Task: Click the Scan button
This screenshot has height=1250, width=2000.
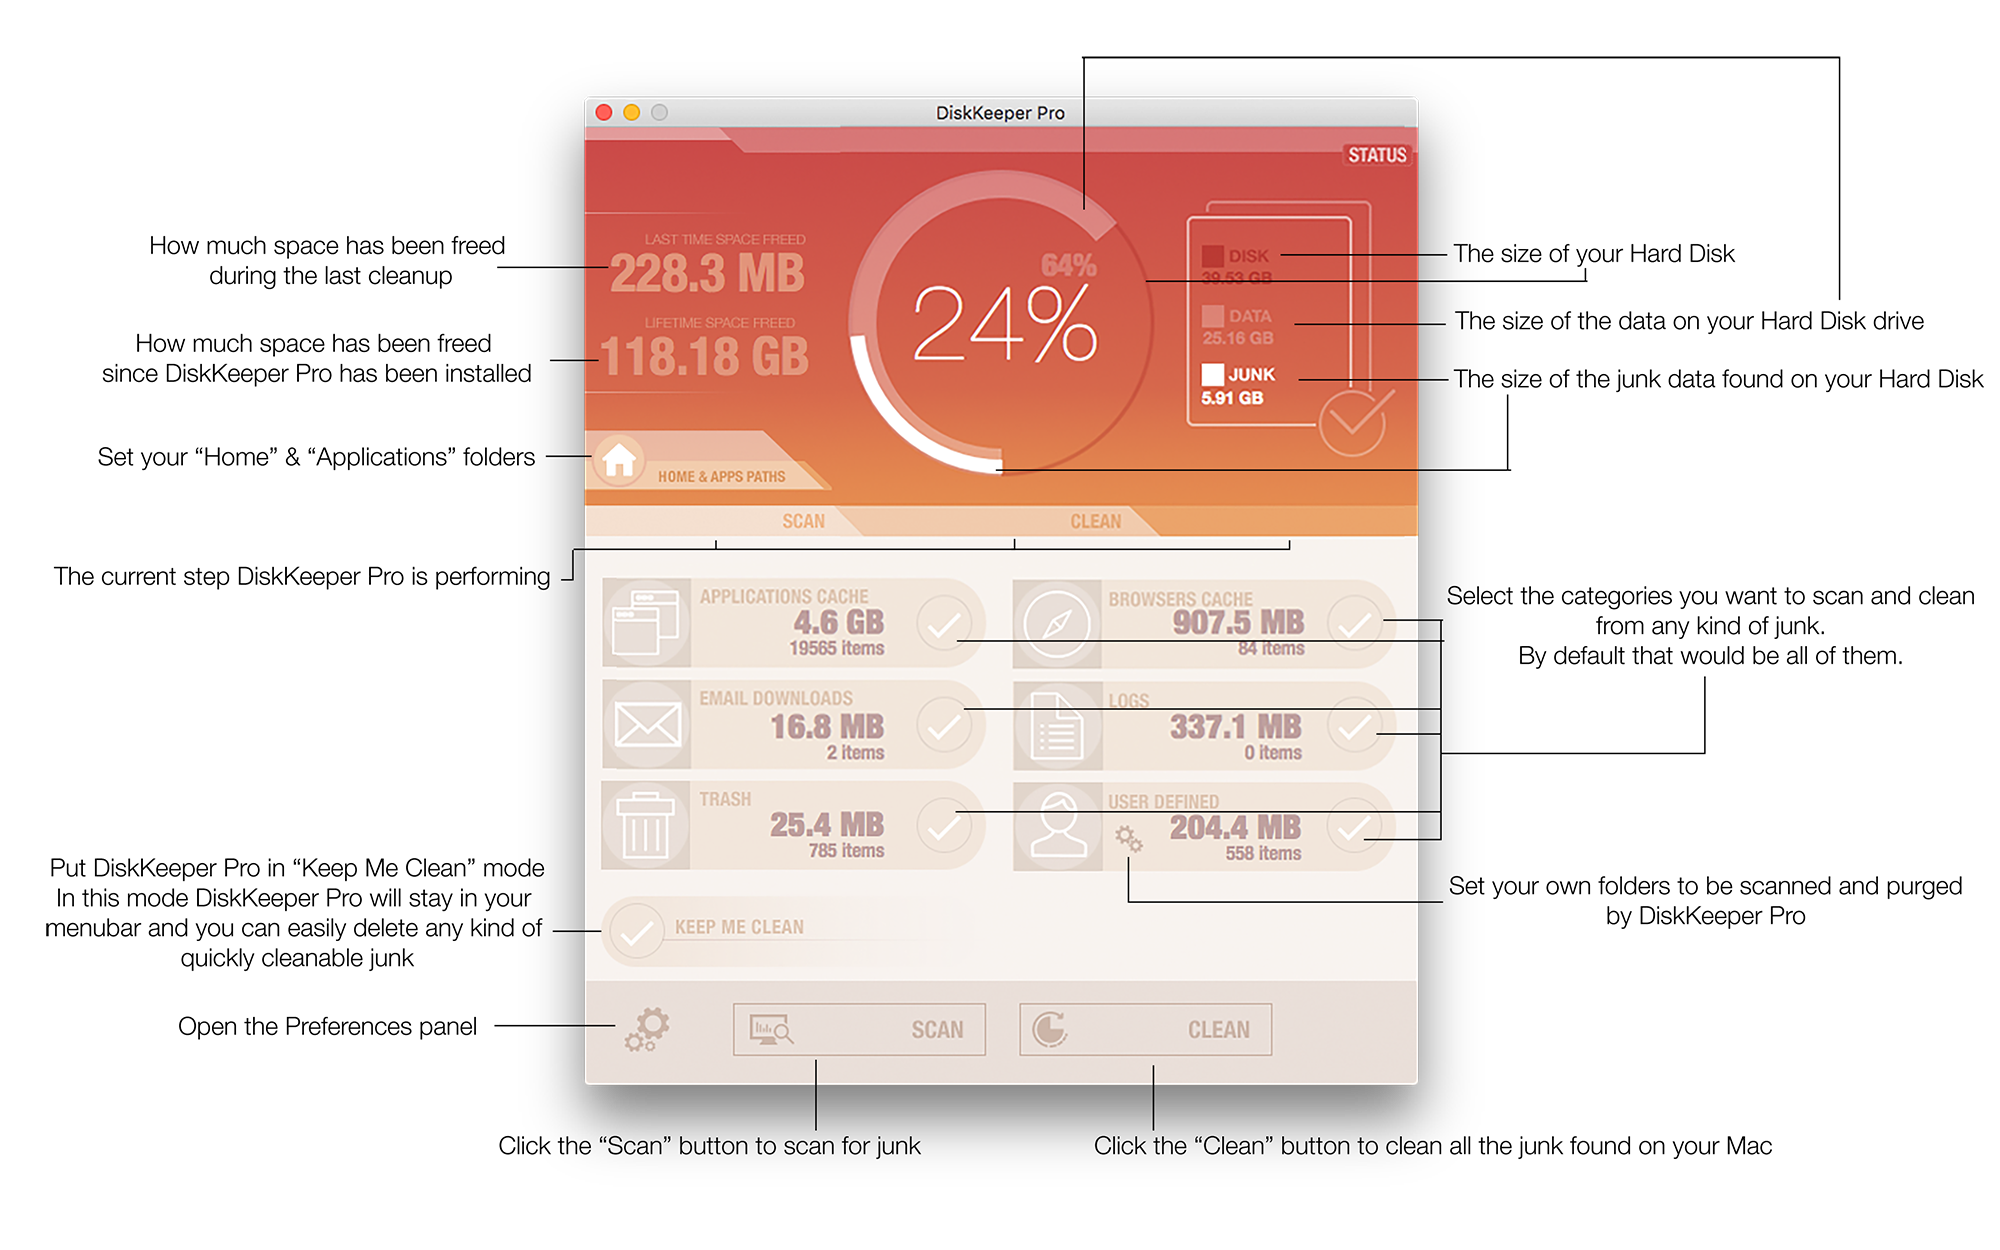Action: (x=859, y=1029)
